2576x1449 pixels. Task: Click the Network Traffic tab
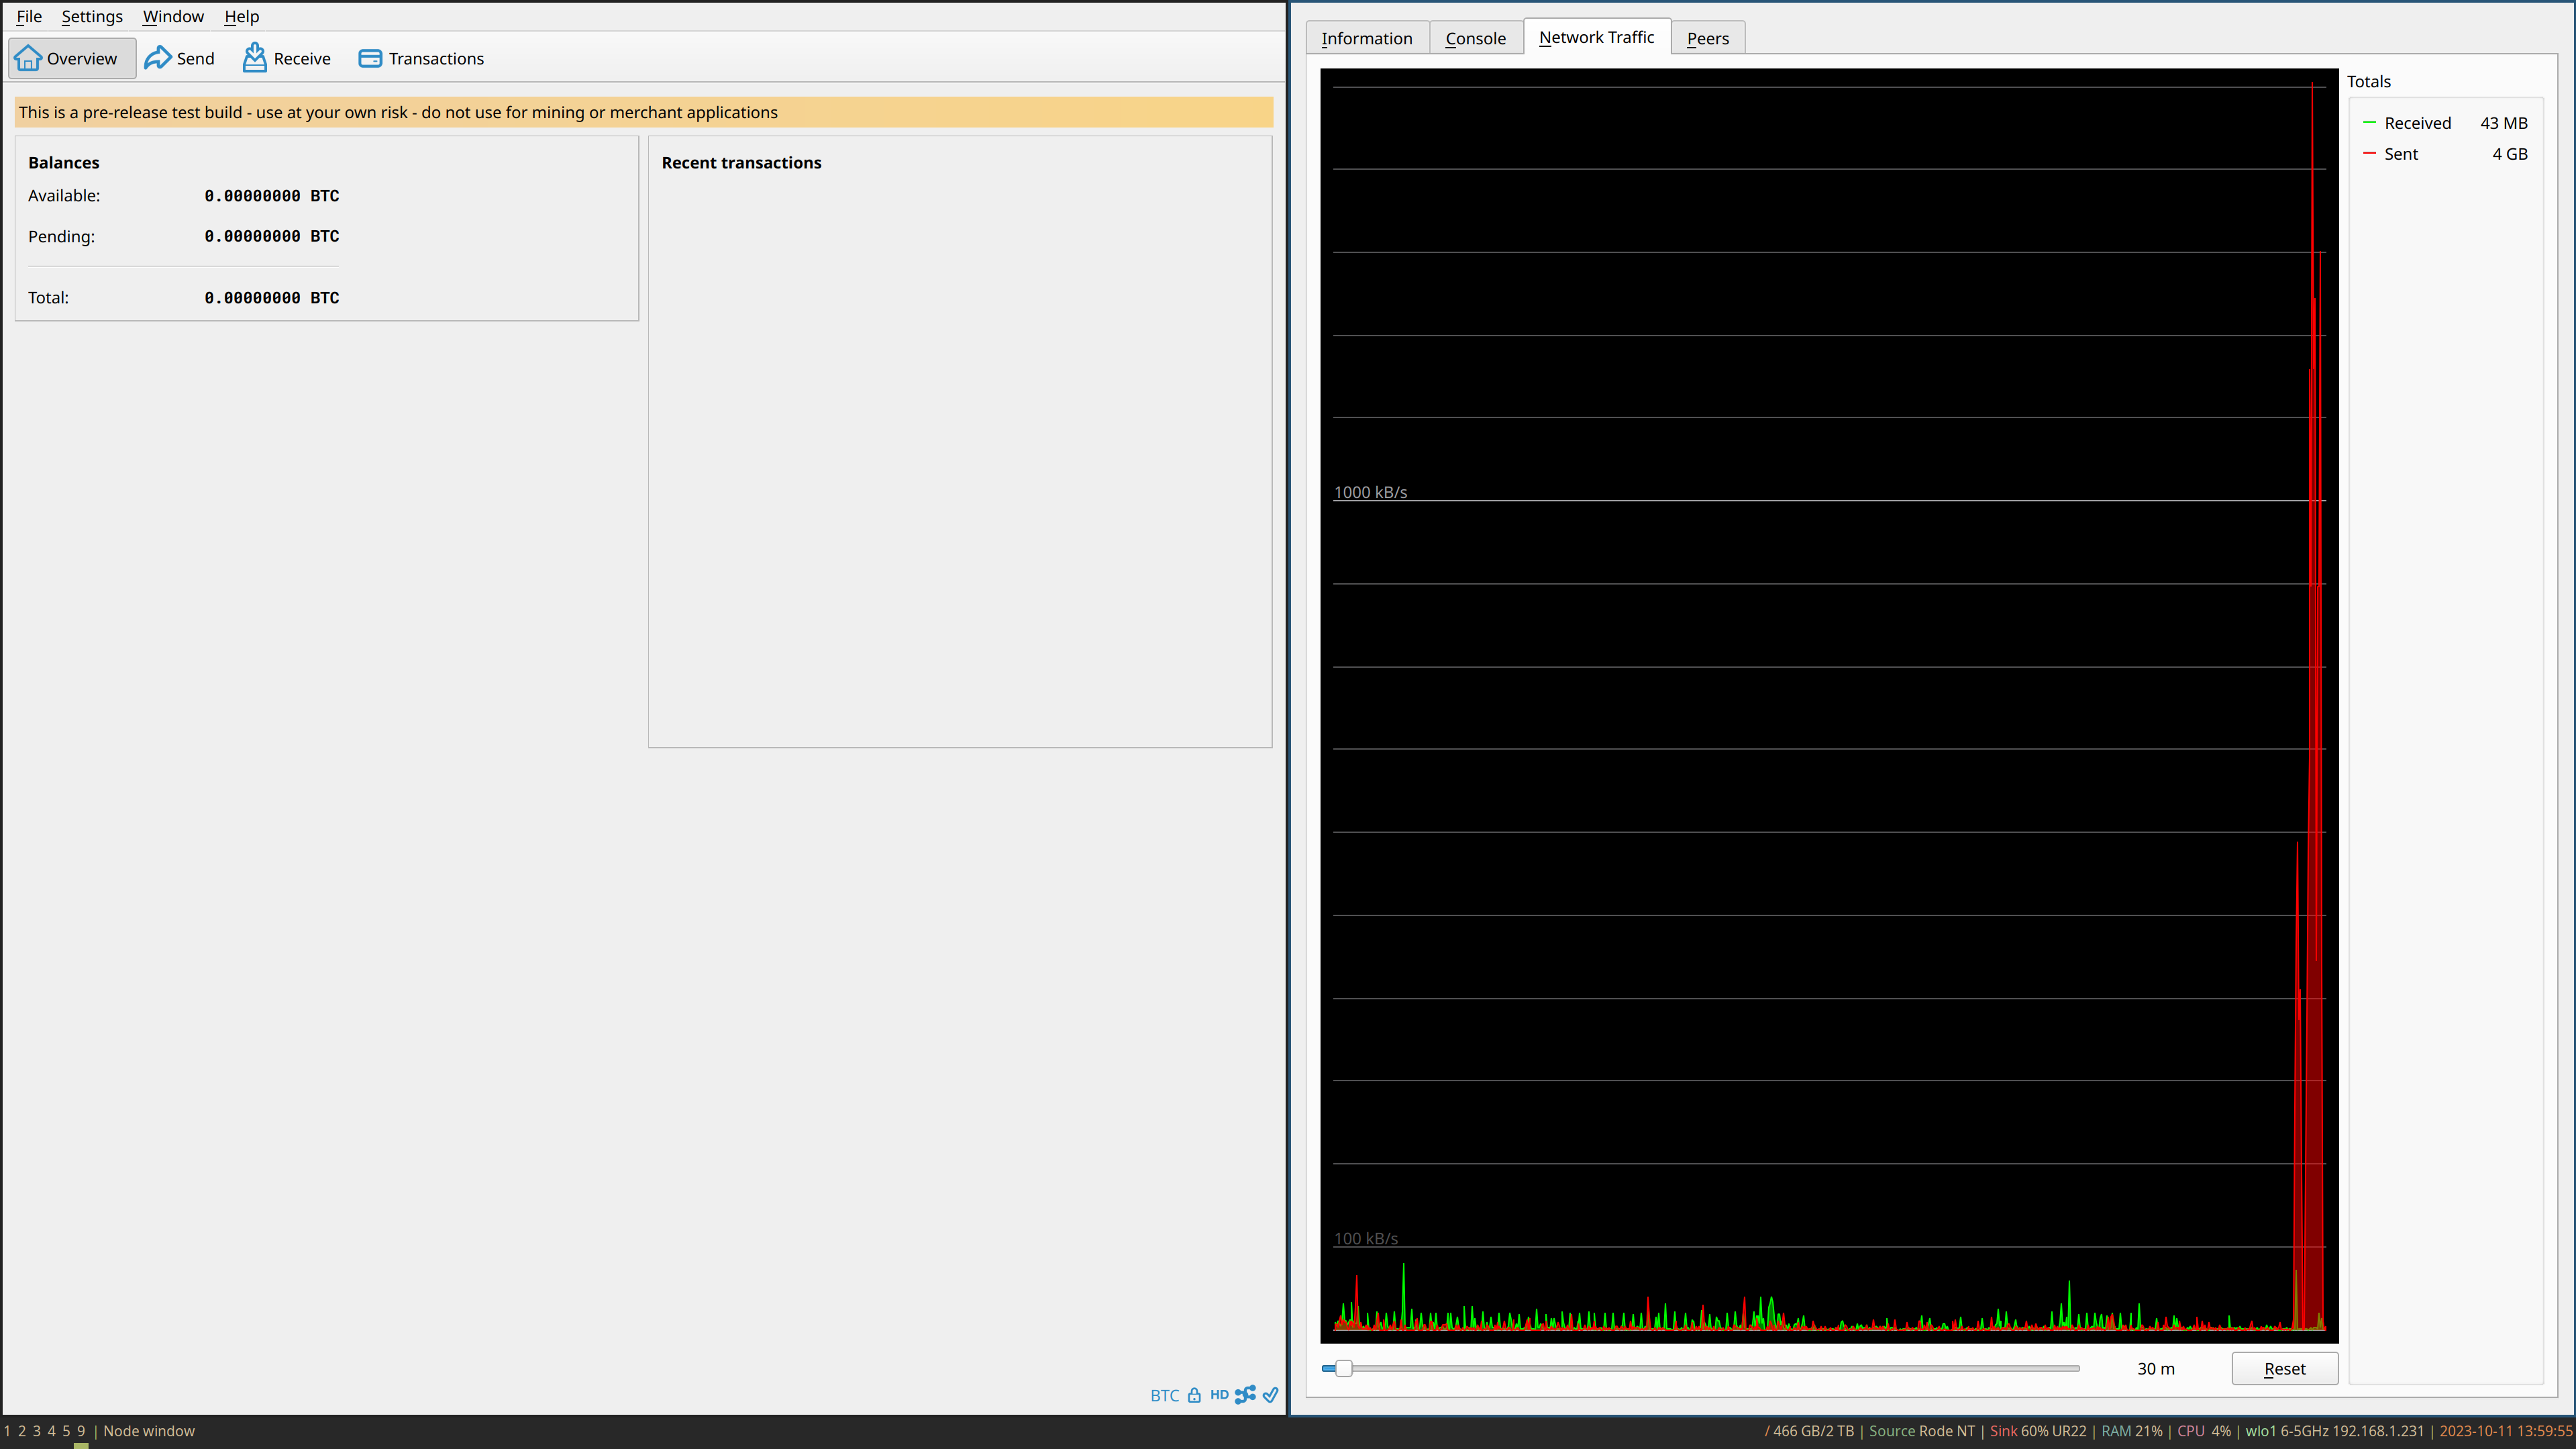tap(1596, 36)
